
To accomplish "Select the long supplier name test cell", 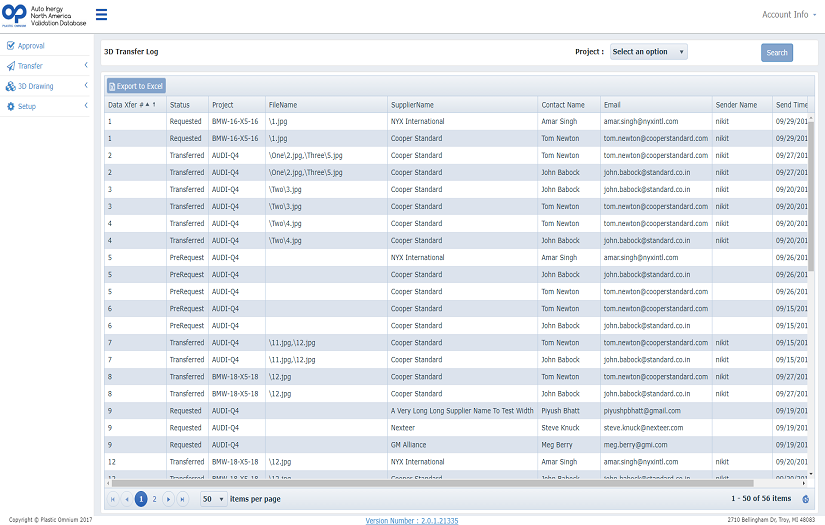I will coord(462,411).
